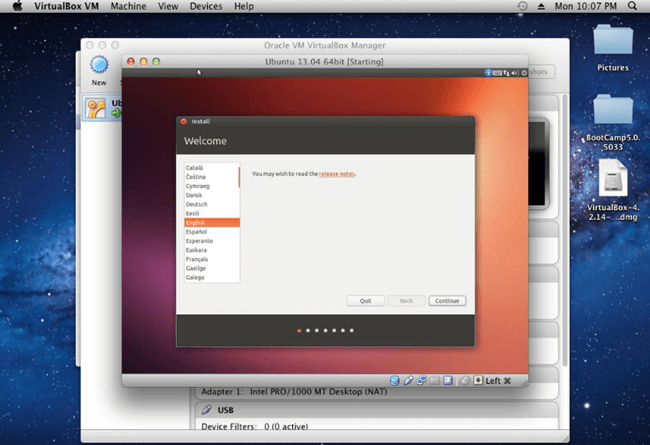
Task: Open the Devices menu
Action: (206, 6)
